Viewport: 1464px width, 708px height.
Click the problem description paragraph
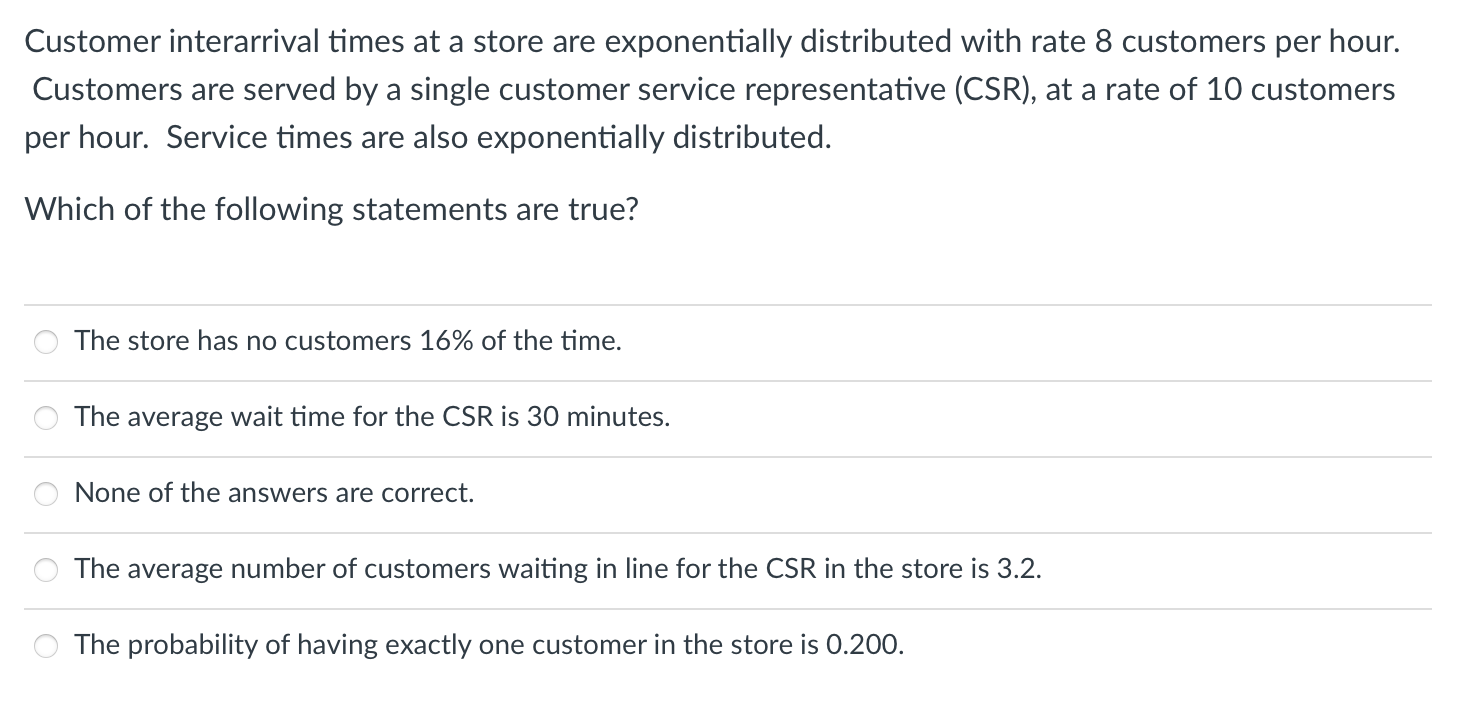coord(710,89)
